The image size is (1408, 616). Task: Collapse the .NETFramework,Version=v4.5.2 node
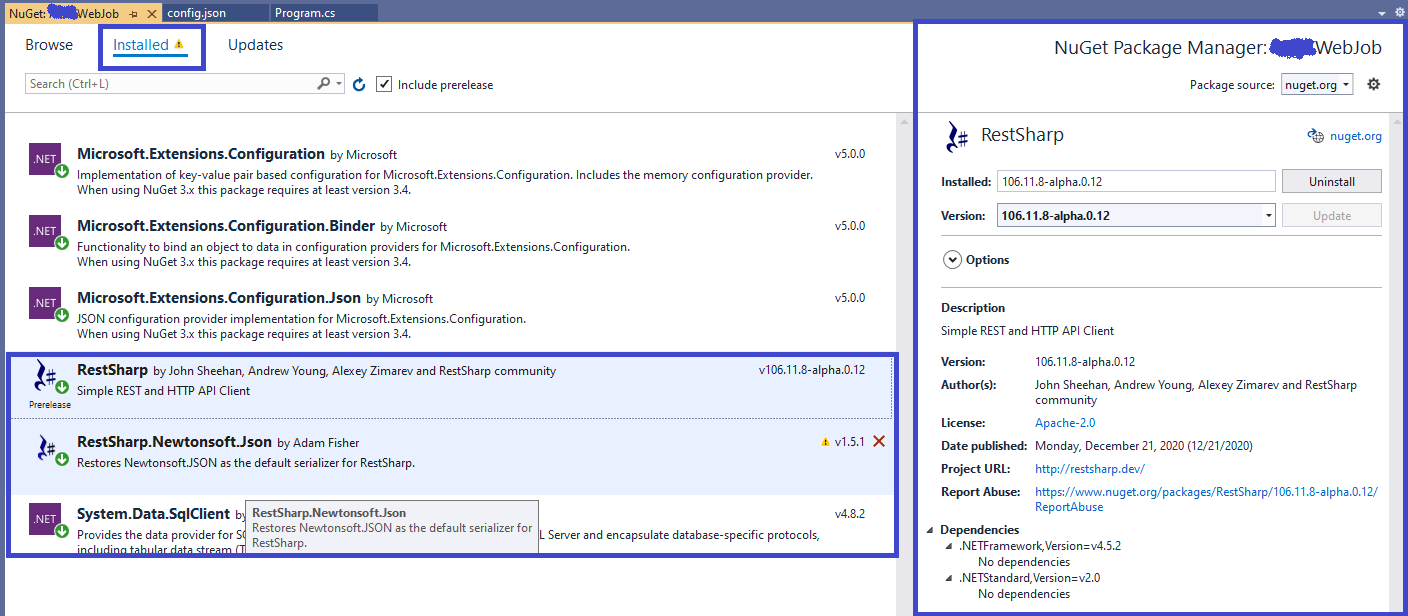[x=949, y=546]
